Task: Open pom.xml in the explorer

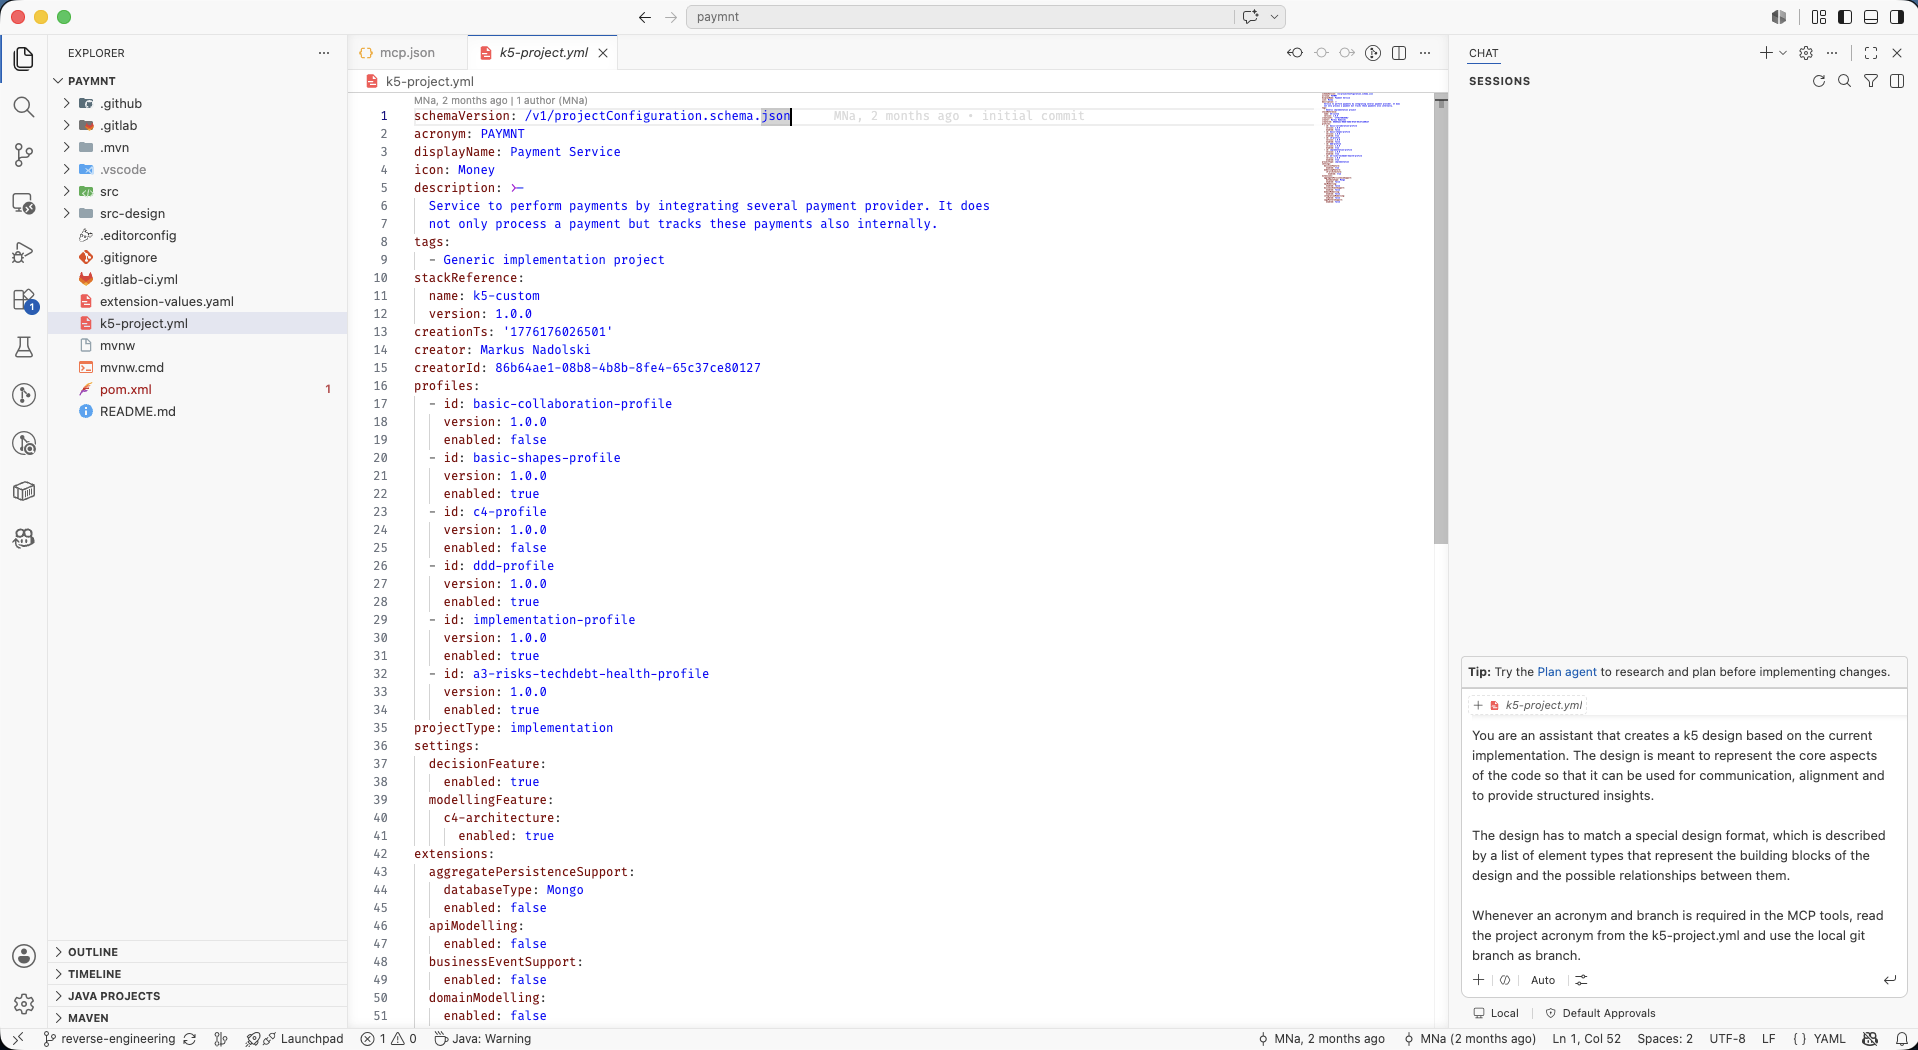Action: pos(126,389)
